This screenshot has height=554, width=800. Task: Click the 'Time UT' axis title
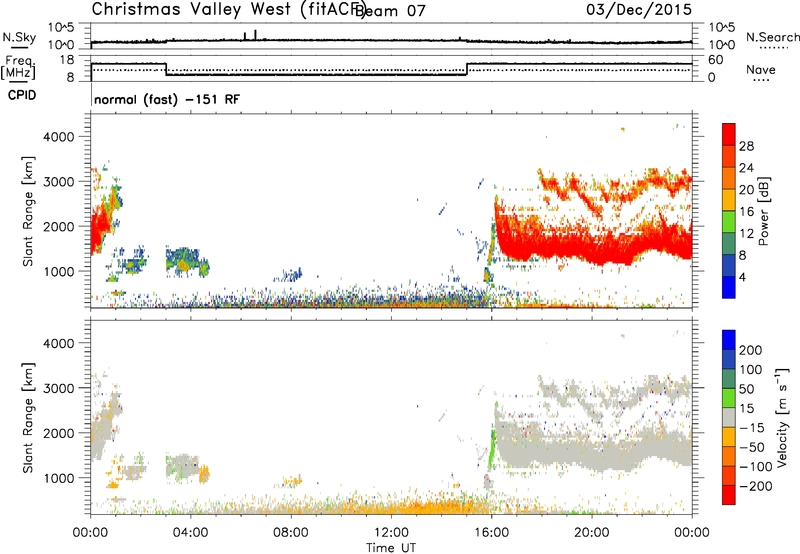coord(391,547)
